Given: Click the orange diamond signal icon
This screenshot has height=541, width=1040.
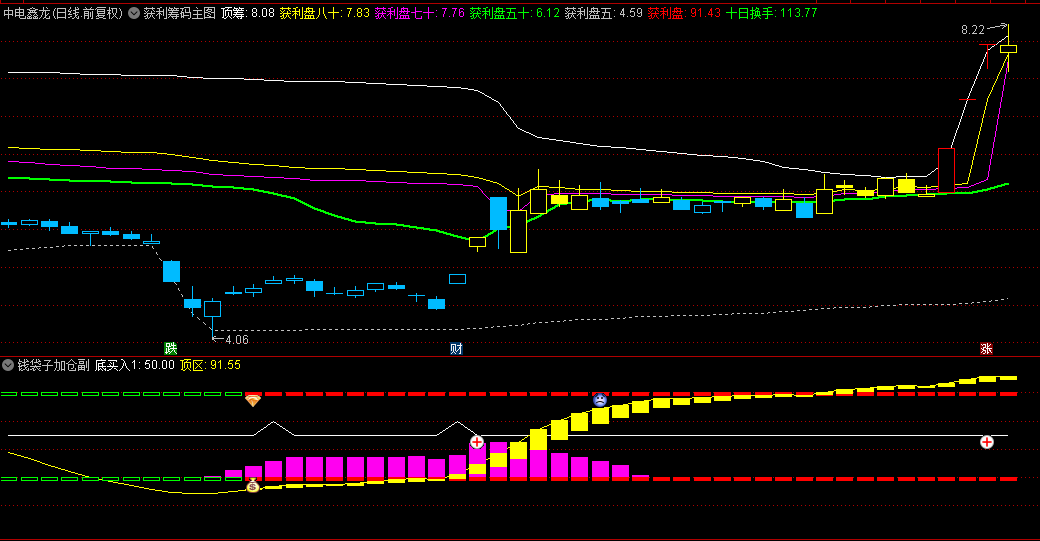Looking at the screenshot, I should (253, 400).
